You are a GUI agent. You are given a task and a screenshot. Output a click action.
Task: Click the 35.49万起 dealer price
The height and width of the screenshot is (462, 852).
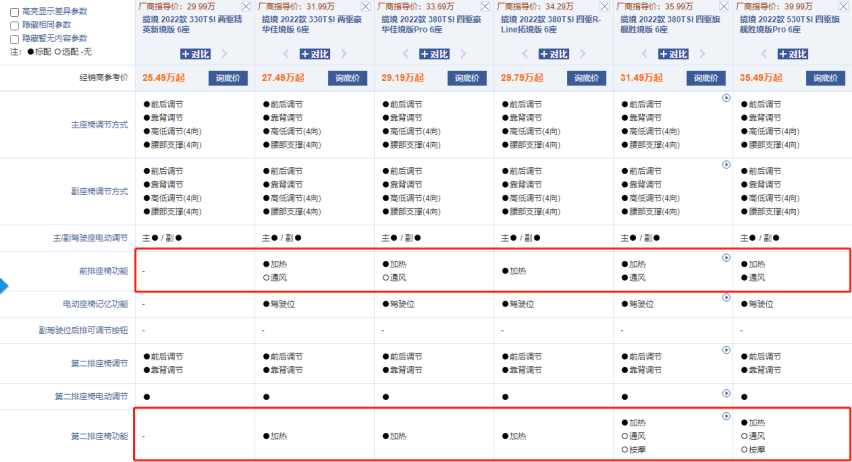point(761,78)
